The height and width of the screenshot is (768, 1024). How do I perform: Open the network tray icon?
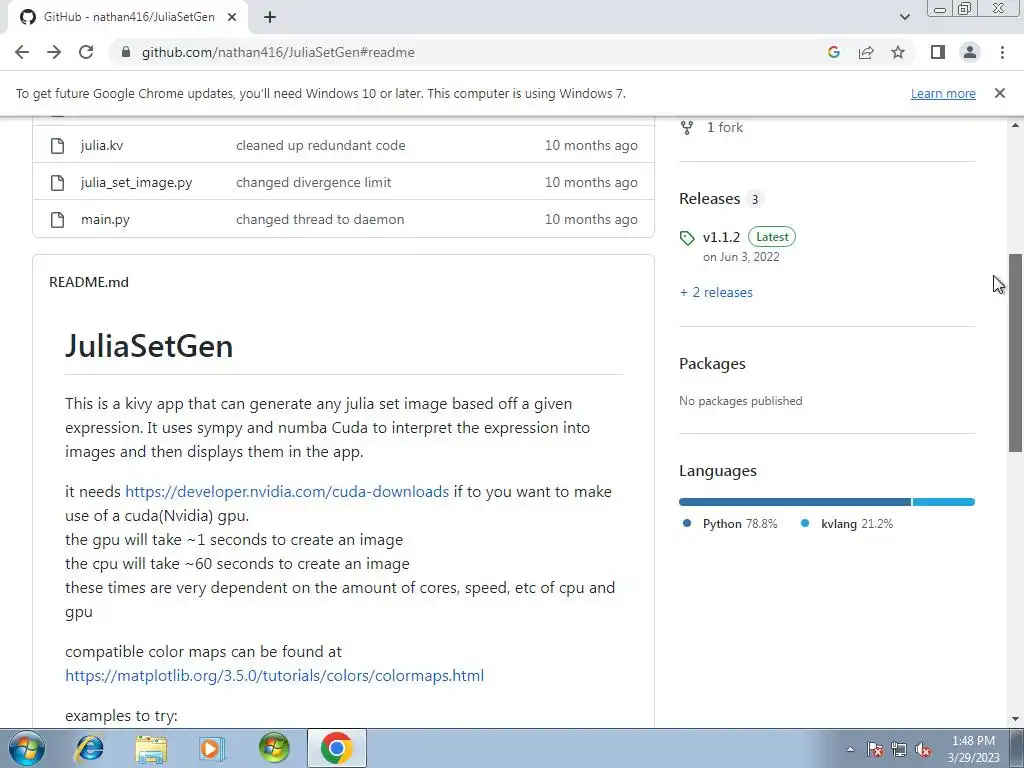(x=899, y=749)
